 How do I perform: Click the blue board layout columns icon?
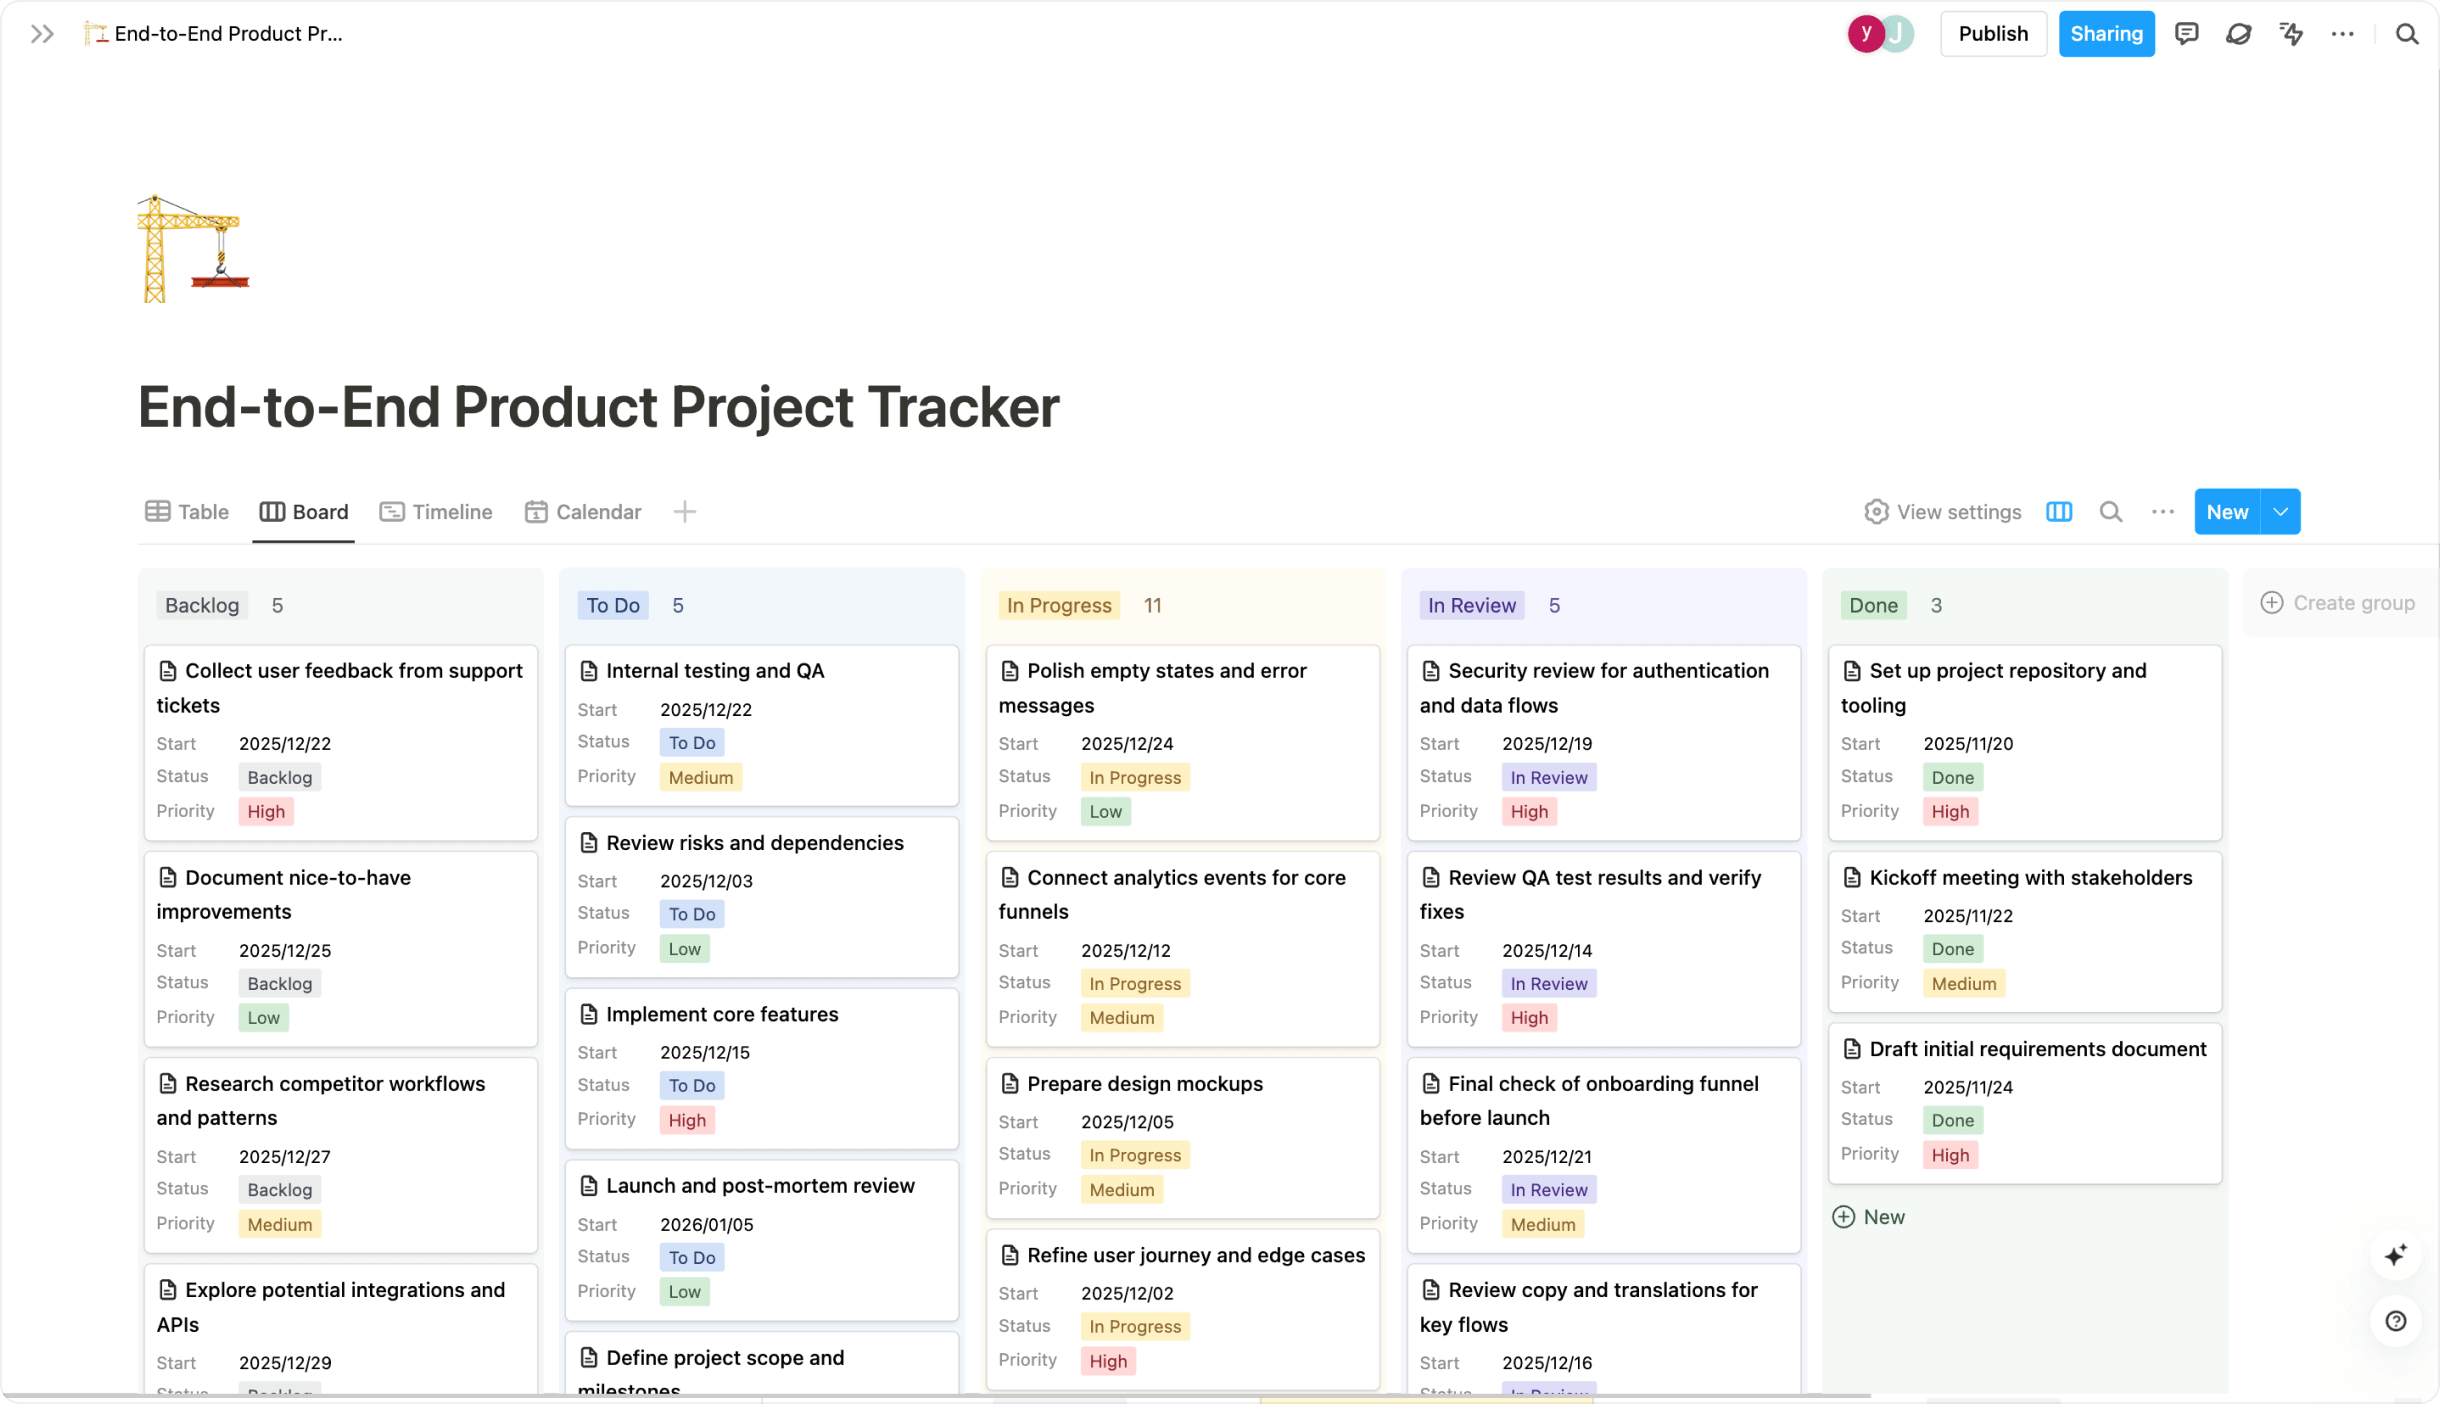[x=2058, y=511]
